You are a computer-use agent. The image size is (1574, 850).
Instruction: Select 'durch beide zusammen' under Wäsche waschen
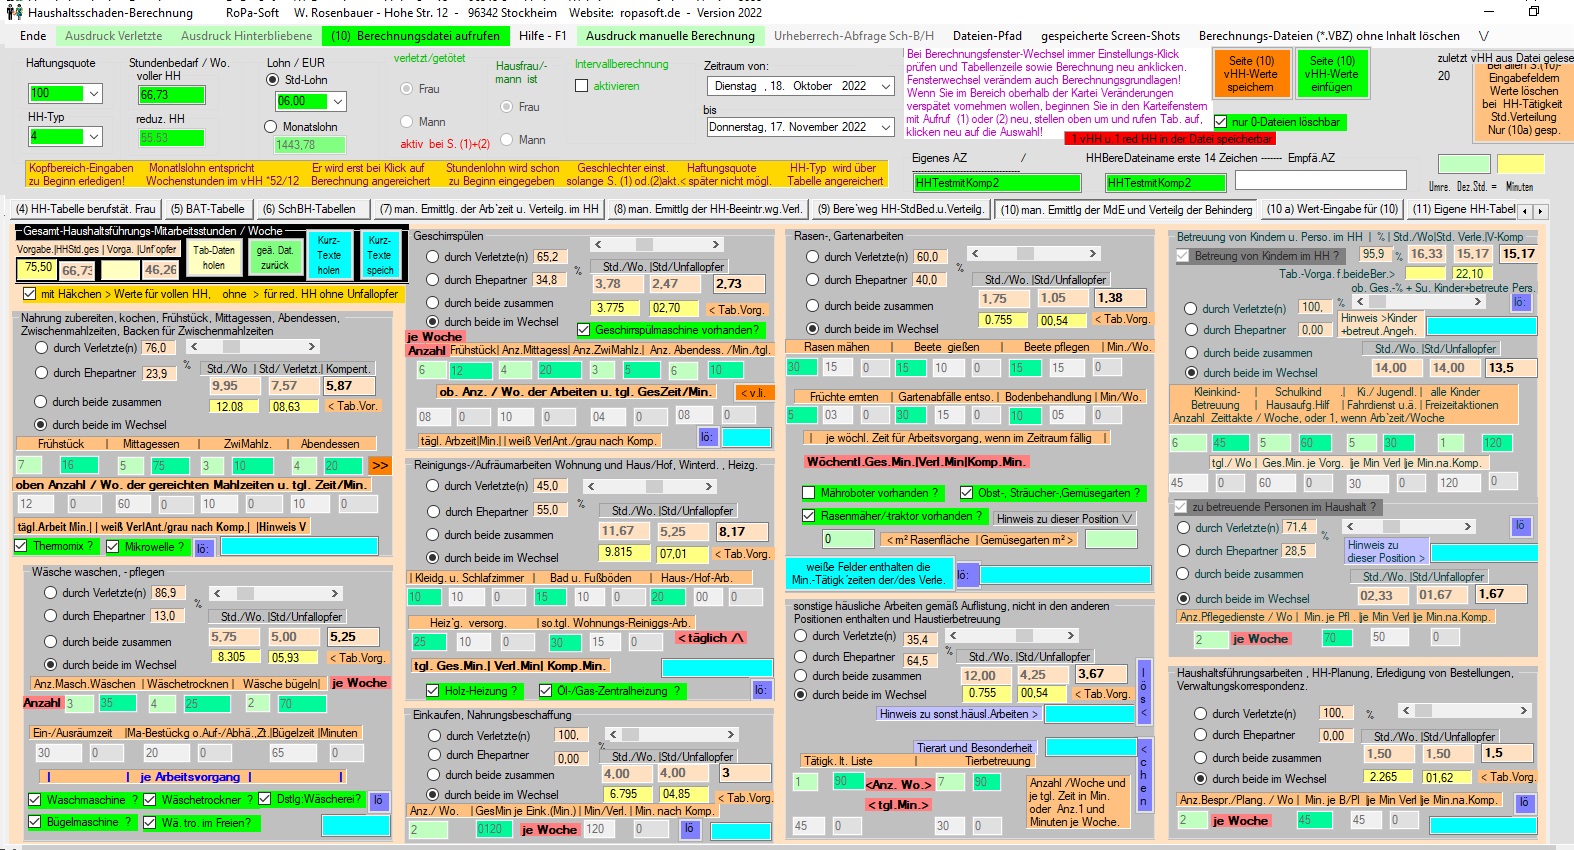[x=51, y=642]
